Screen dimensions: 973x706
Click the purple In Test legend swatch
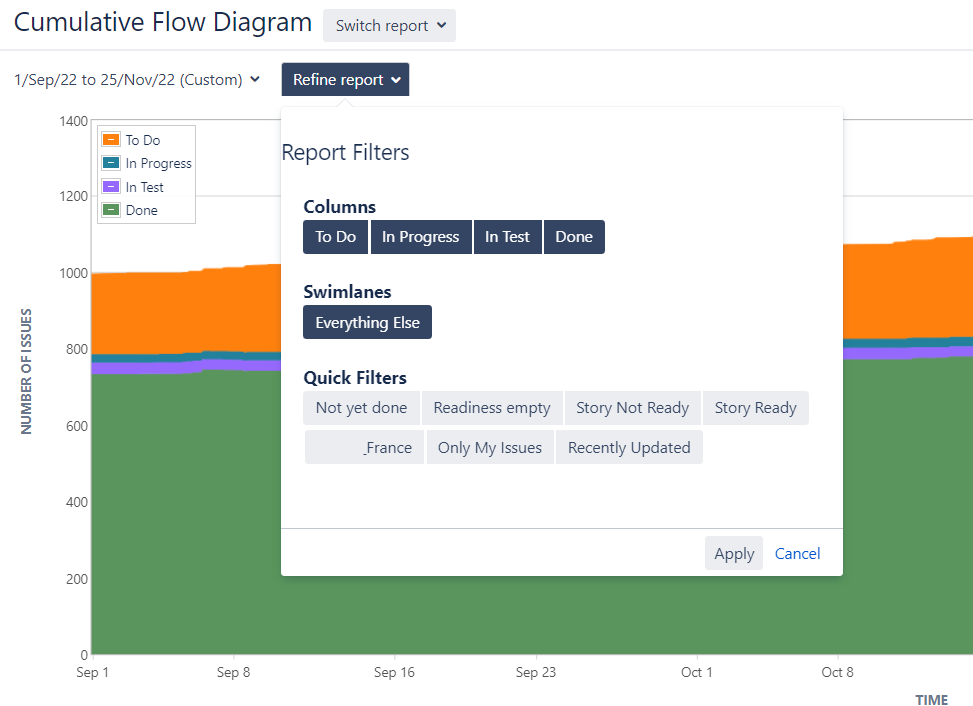[111, 187]
